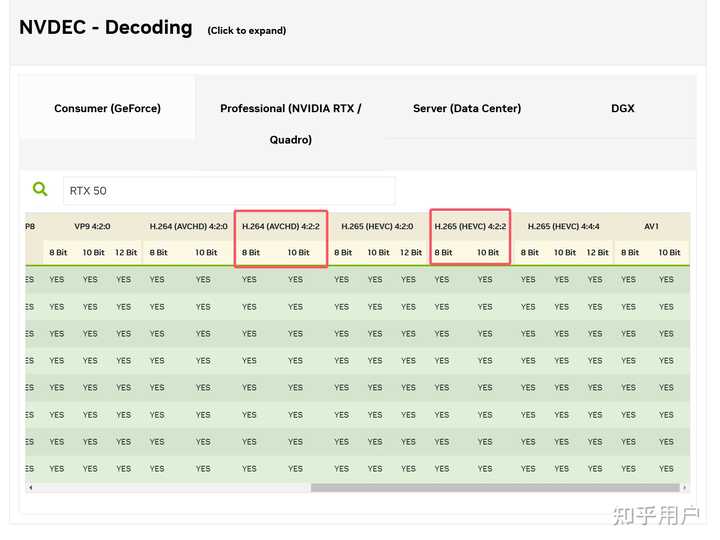
Task: Click the H.264 (AVCHD) 4:2:2 header
Action: click(x=281, y=226)
